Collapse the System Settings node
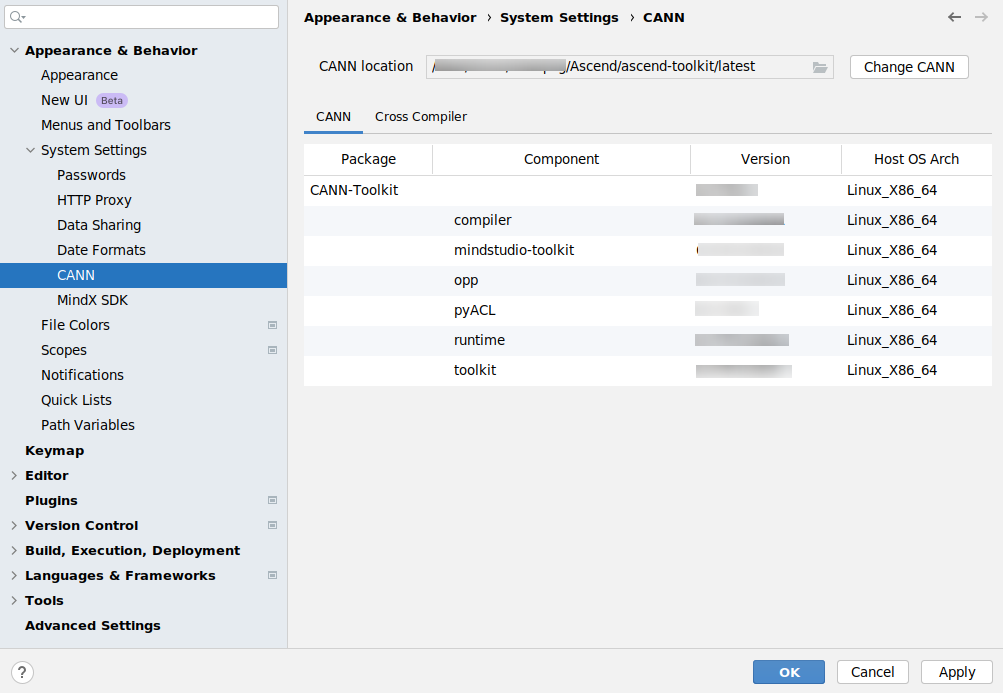 pyautogui.click(x=30, y=150)
